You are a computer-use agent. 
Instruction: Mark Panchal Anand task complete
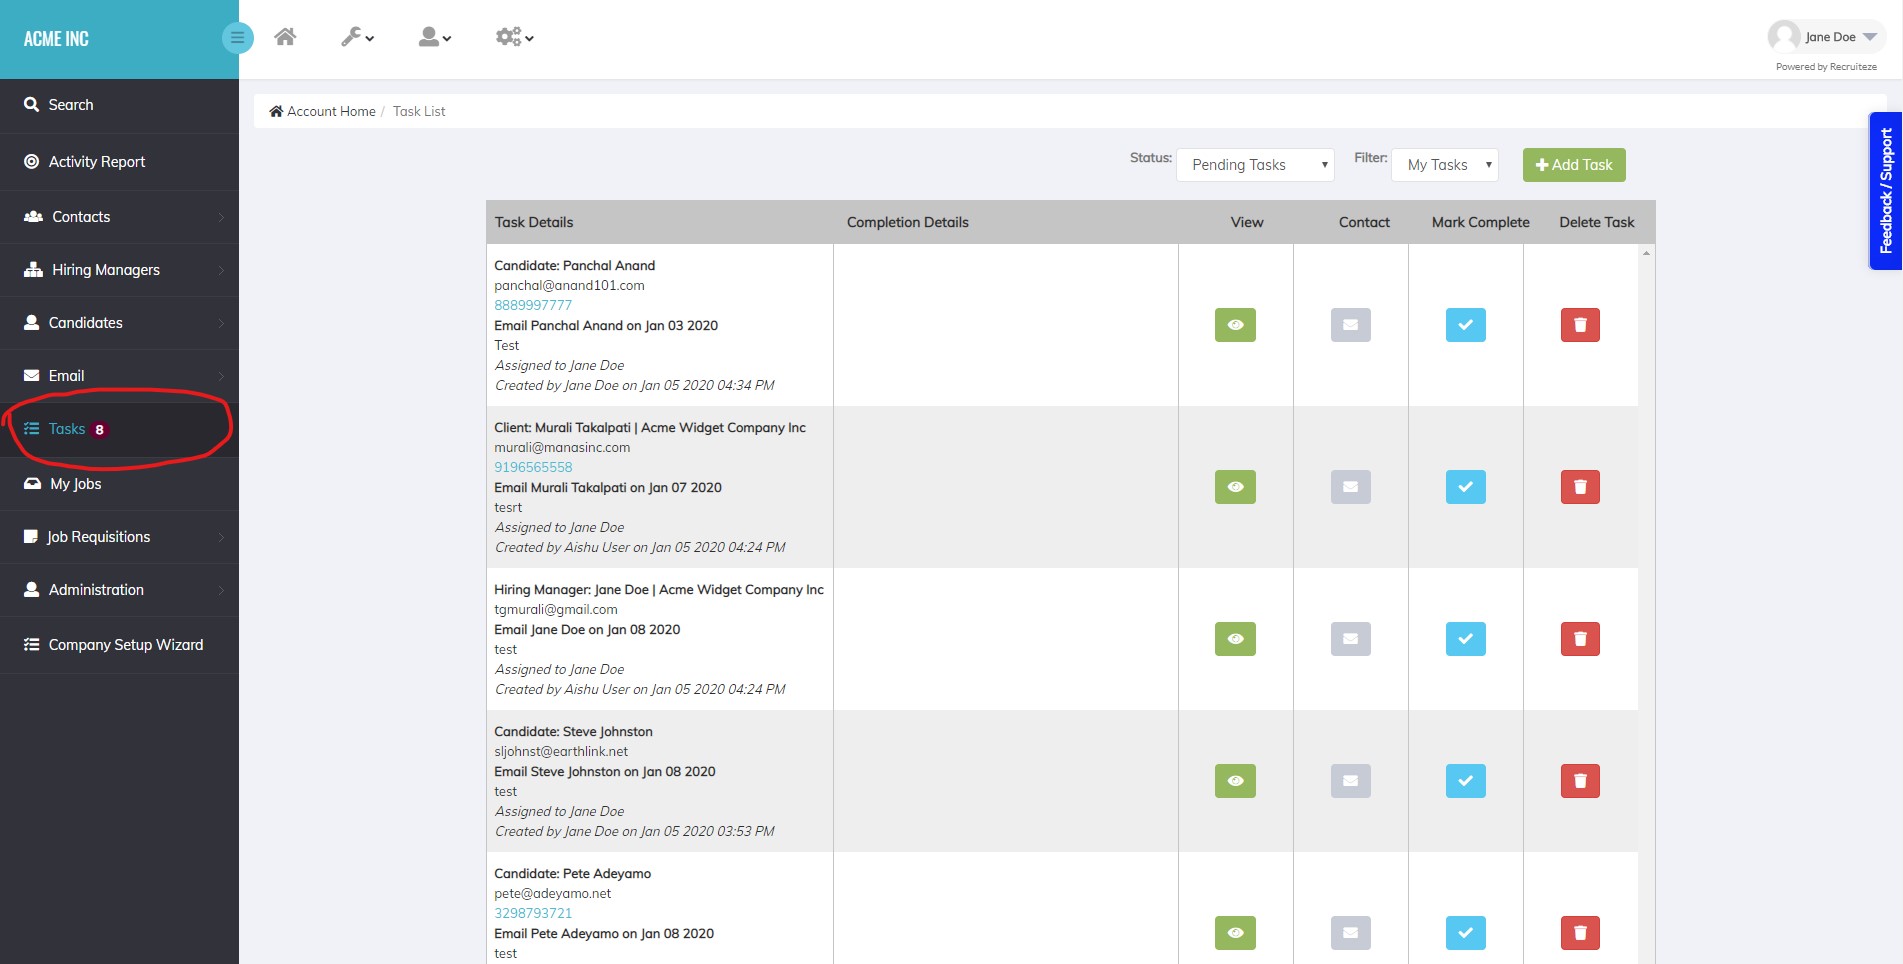(x=1465, y=324)
